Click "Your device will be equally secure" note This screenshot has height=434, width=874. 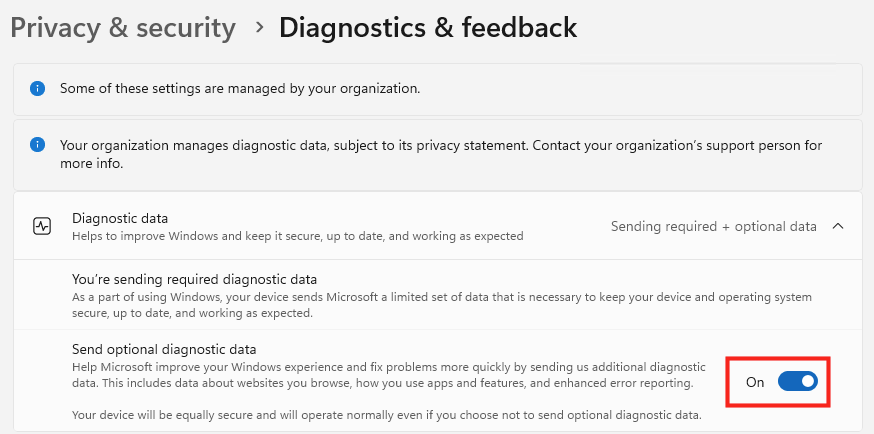(386, 415)
